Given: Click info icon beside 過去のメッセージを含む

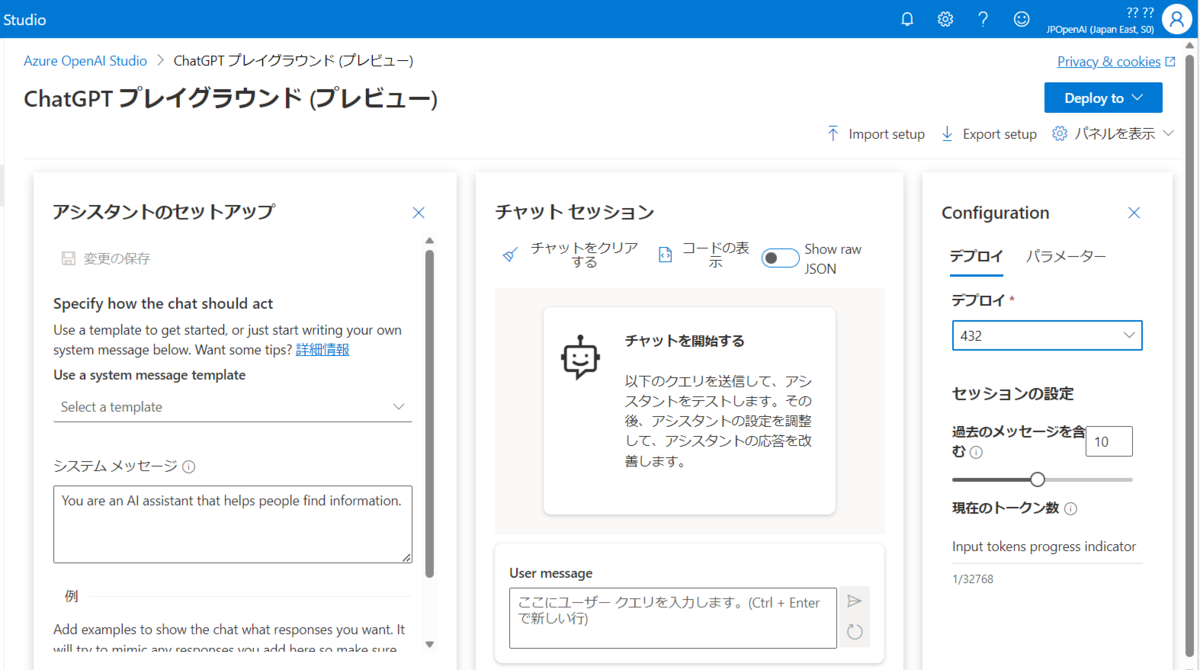Looking at the screenshot, I should 976,452.
